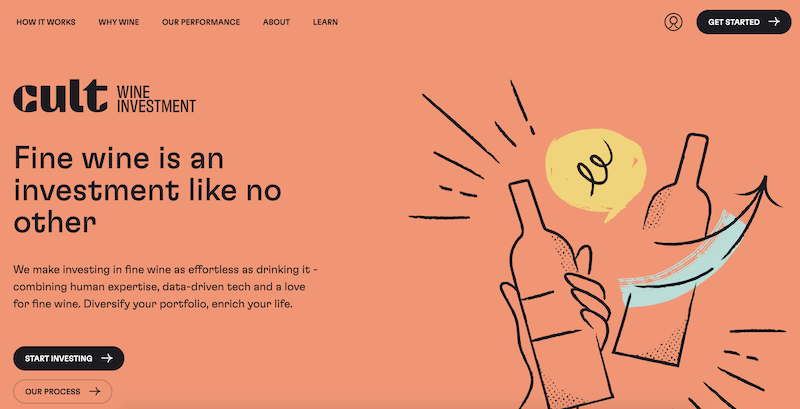Click the Cult logo wordmark
The image size is (800, 409).
[60, 96]
